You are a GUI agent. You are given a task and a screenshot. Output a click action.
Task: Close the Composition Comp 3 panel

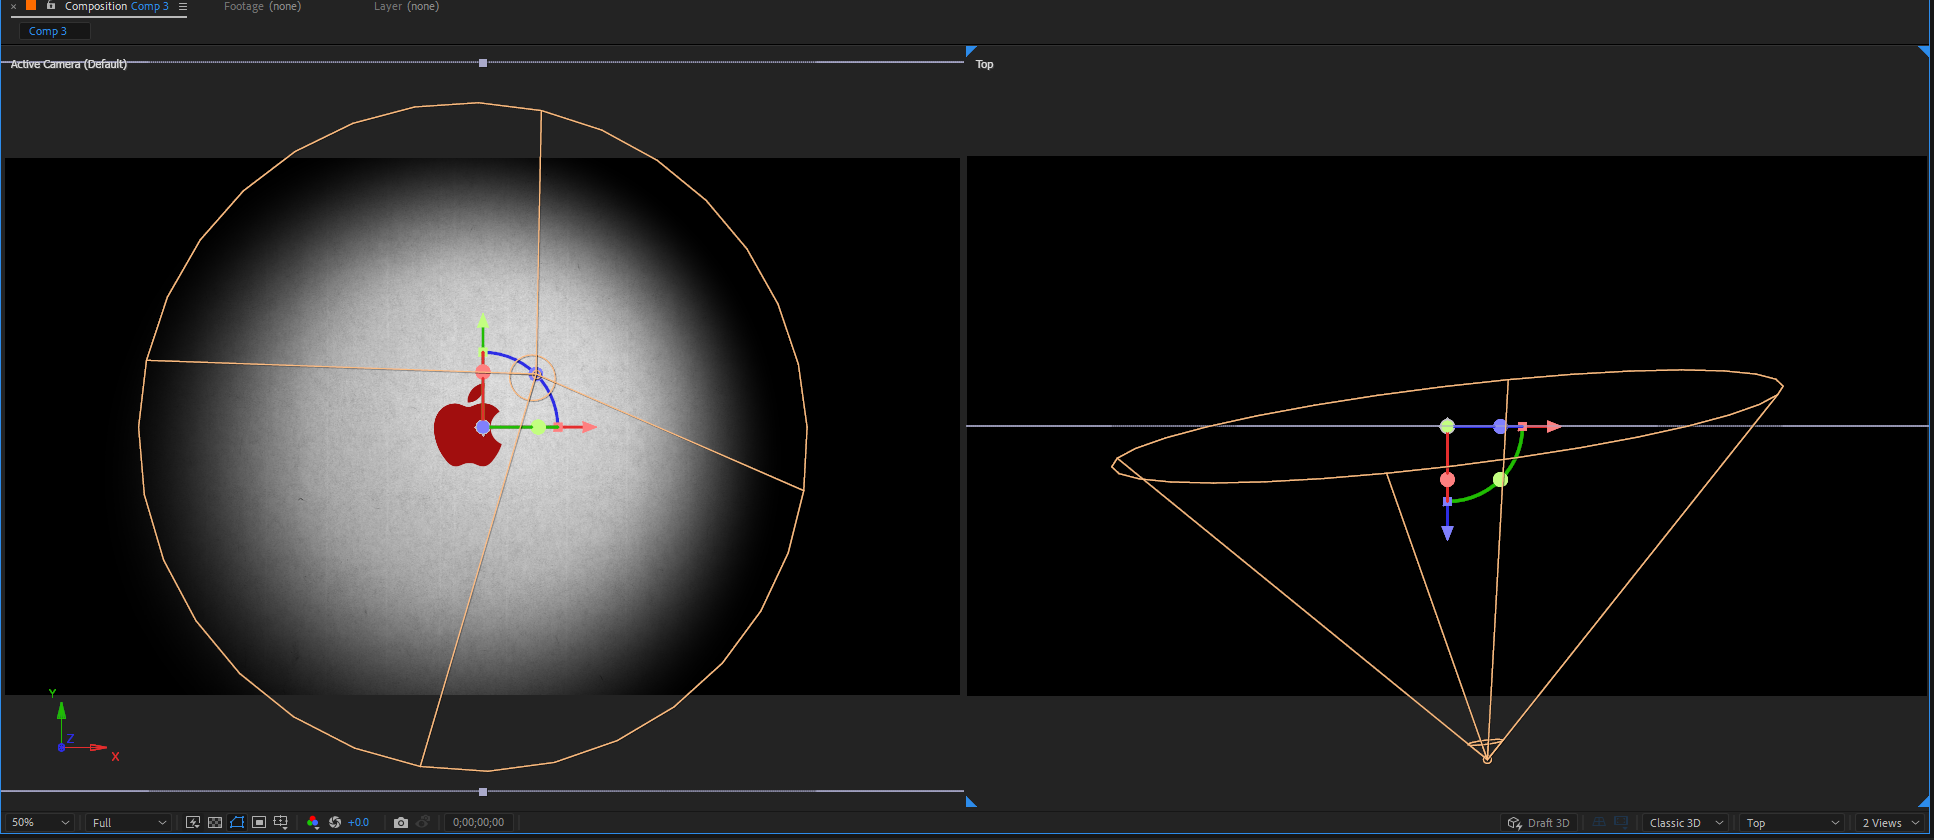(13, 7)
